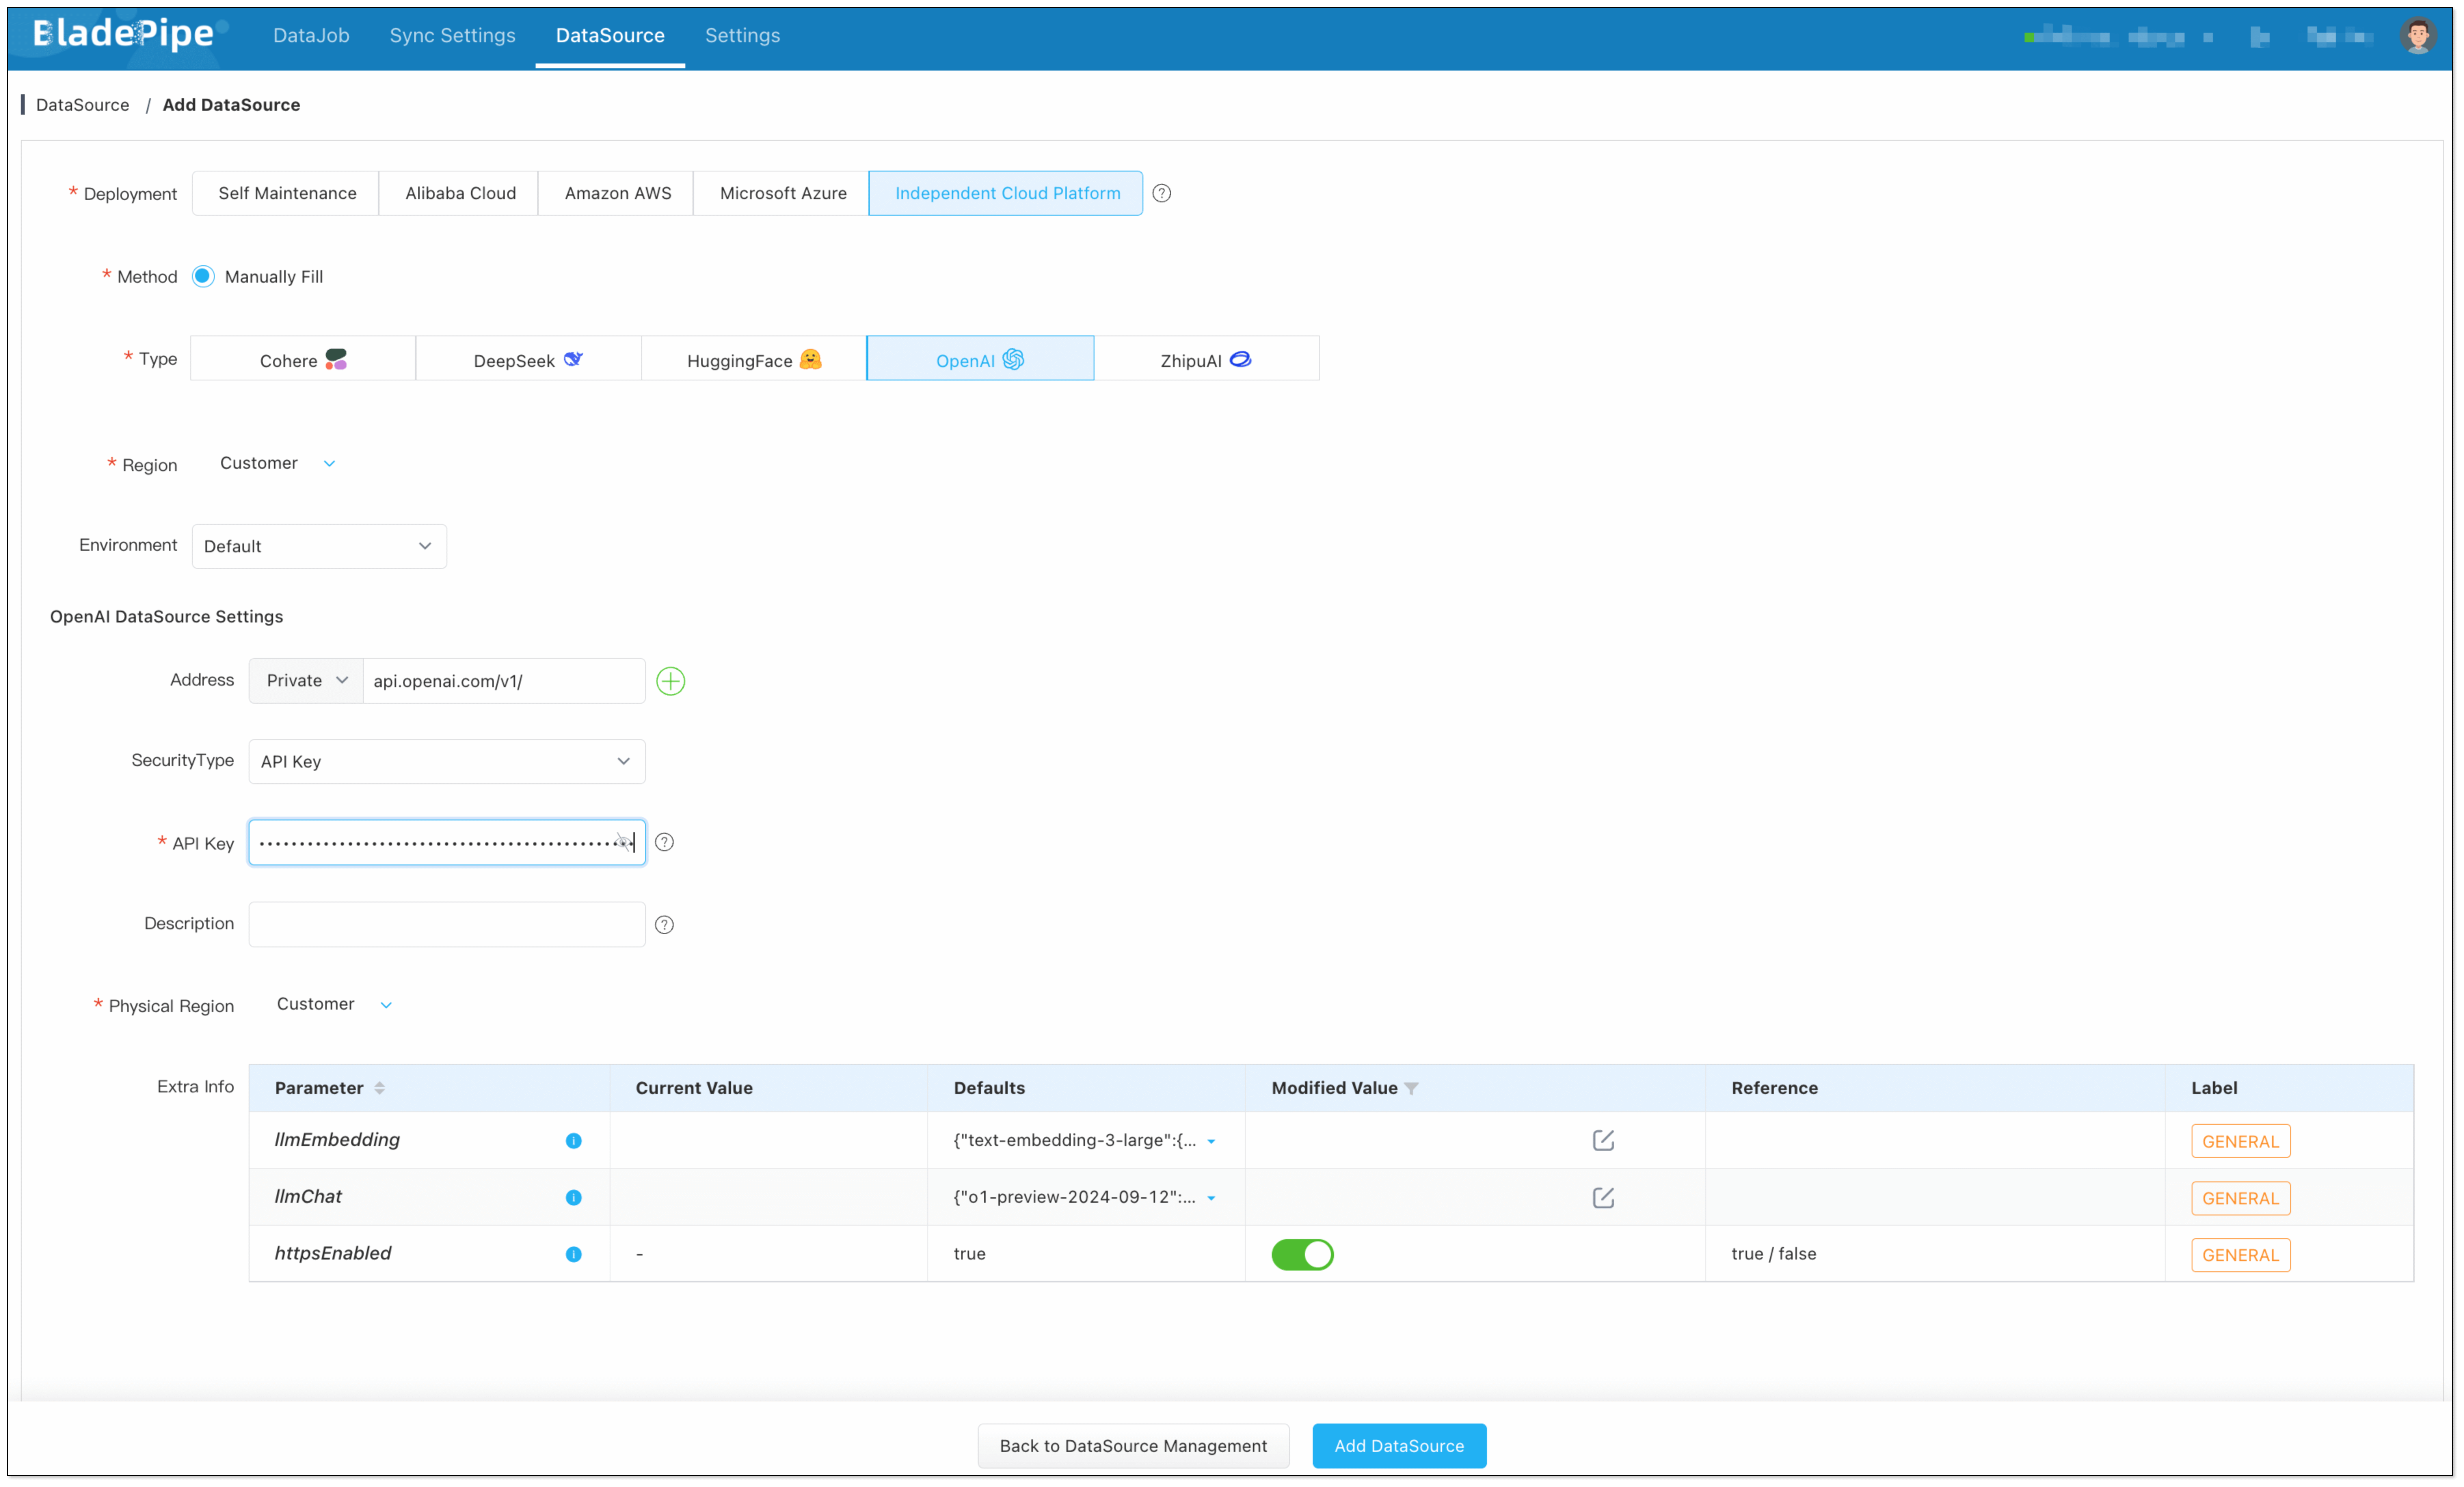
Task: Switch to the DataJob tab
Action: pyautogui.click(x=311, y=35)
